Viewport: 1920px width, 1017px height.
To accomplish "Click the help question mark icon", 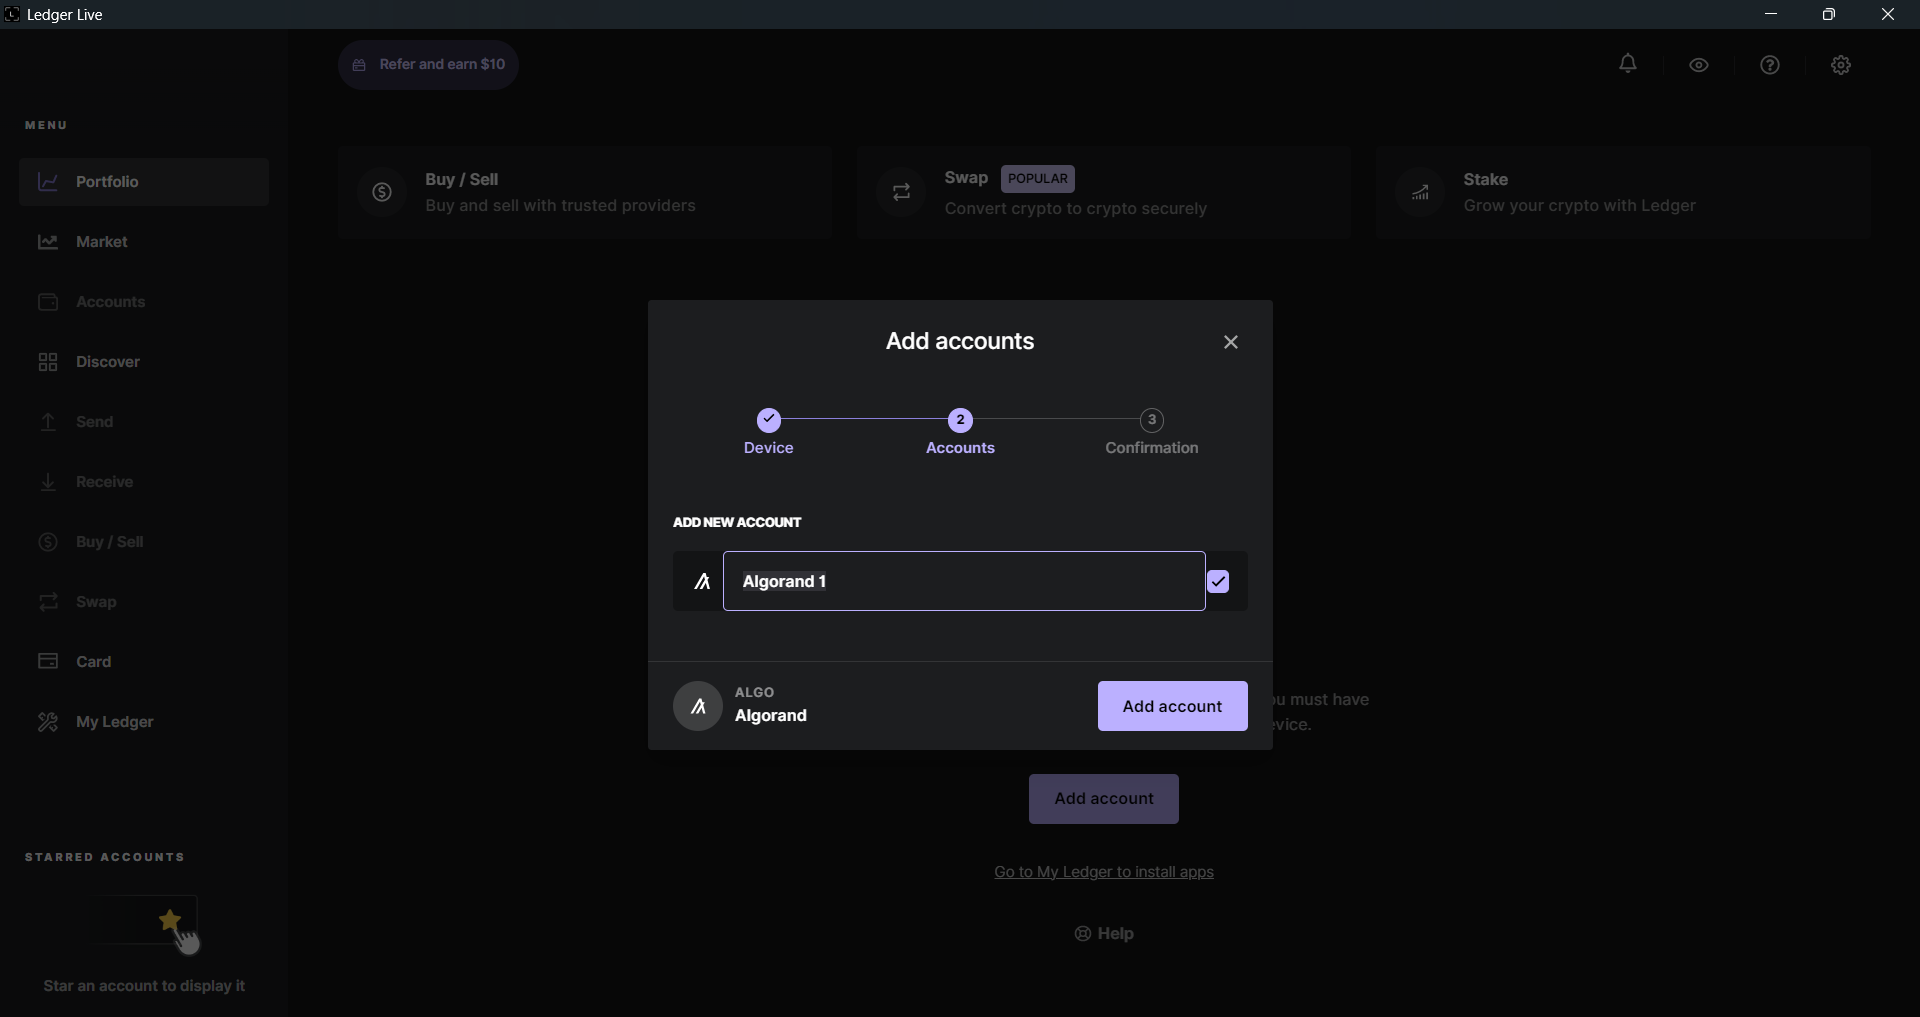I will 1770,64.
